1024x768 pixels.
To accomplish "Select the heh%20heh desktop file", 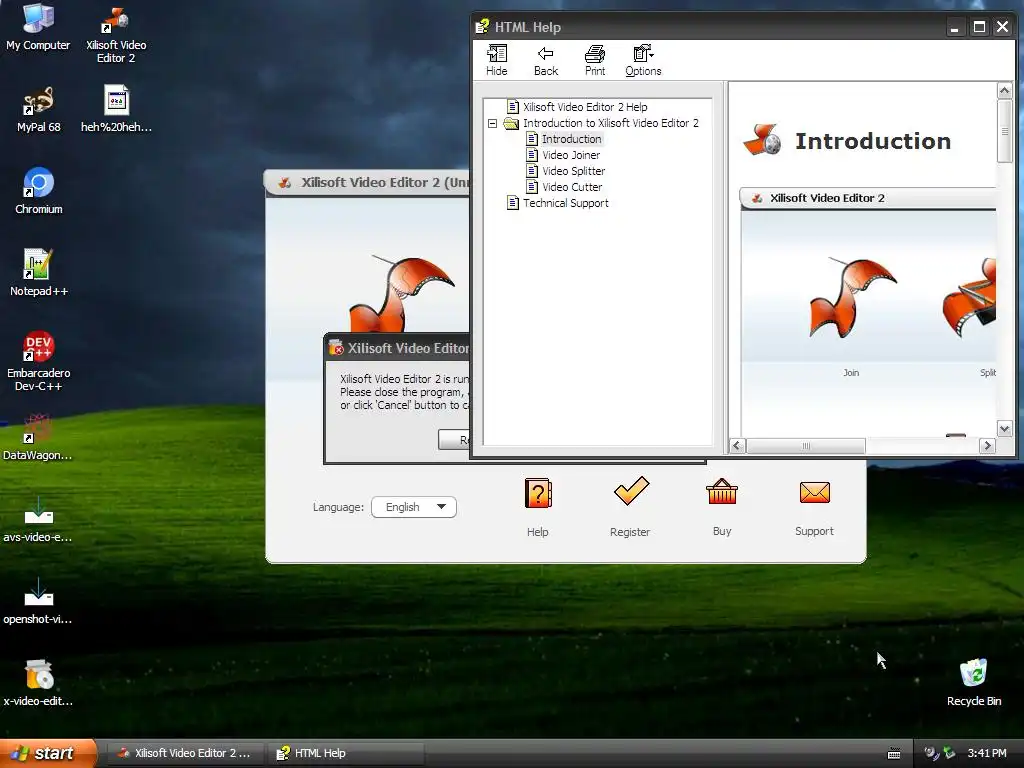I will 116,109.
